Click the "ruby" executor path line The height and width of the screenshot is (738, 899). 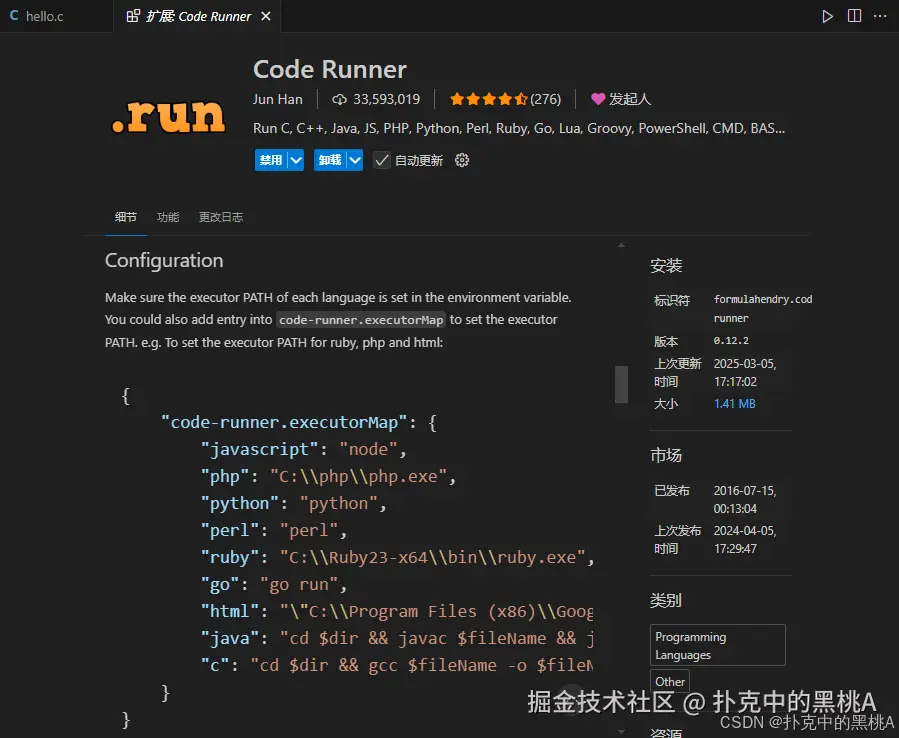coord(397,557)
